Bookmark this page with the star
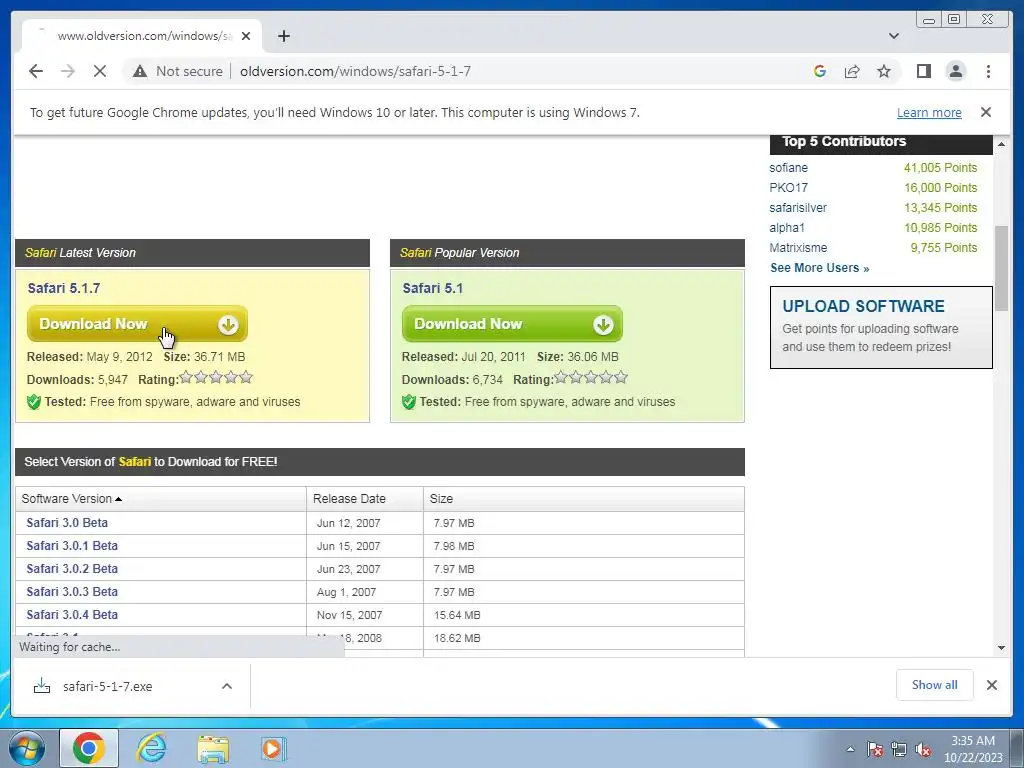The width and height of the screenshot is (1024, 768). click(884, 71)
